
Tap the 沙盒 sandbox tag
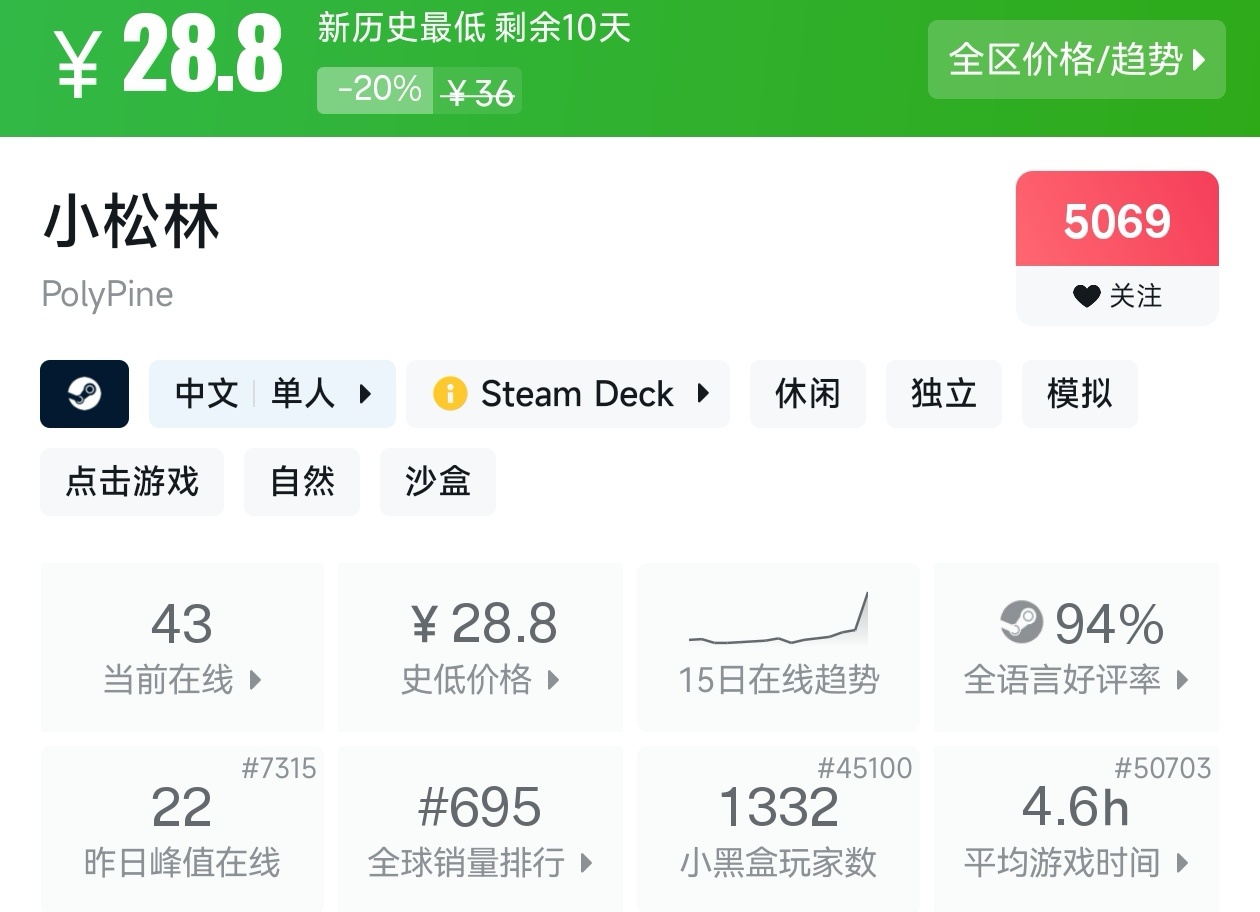click(438, 482)
